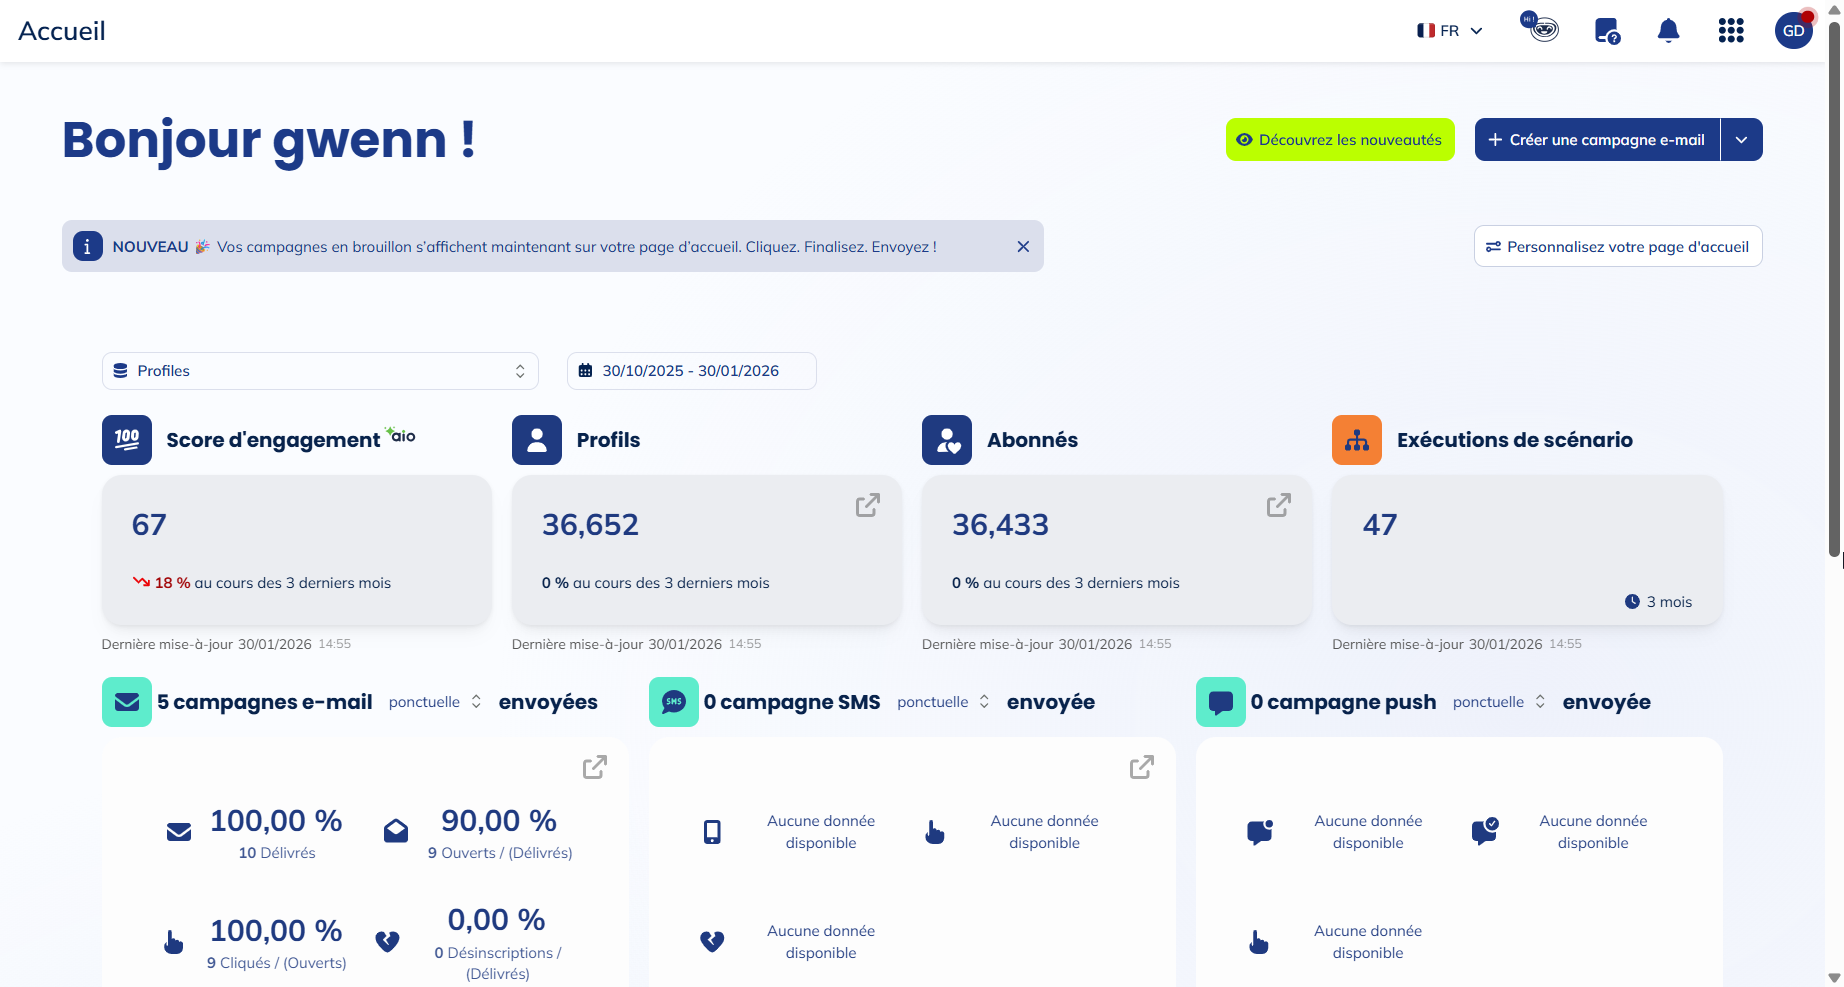Image resolution: width=1844 pixels, height=987 pixels.
Task: Click the Score d'engagement icon
Action: coord(127,440)
